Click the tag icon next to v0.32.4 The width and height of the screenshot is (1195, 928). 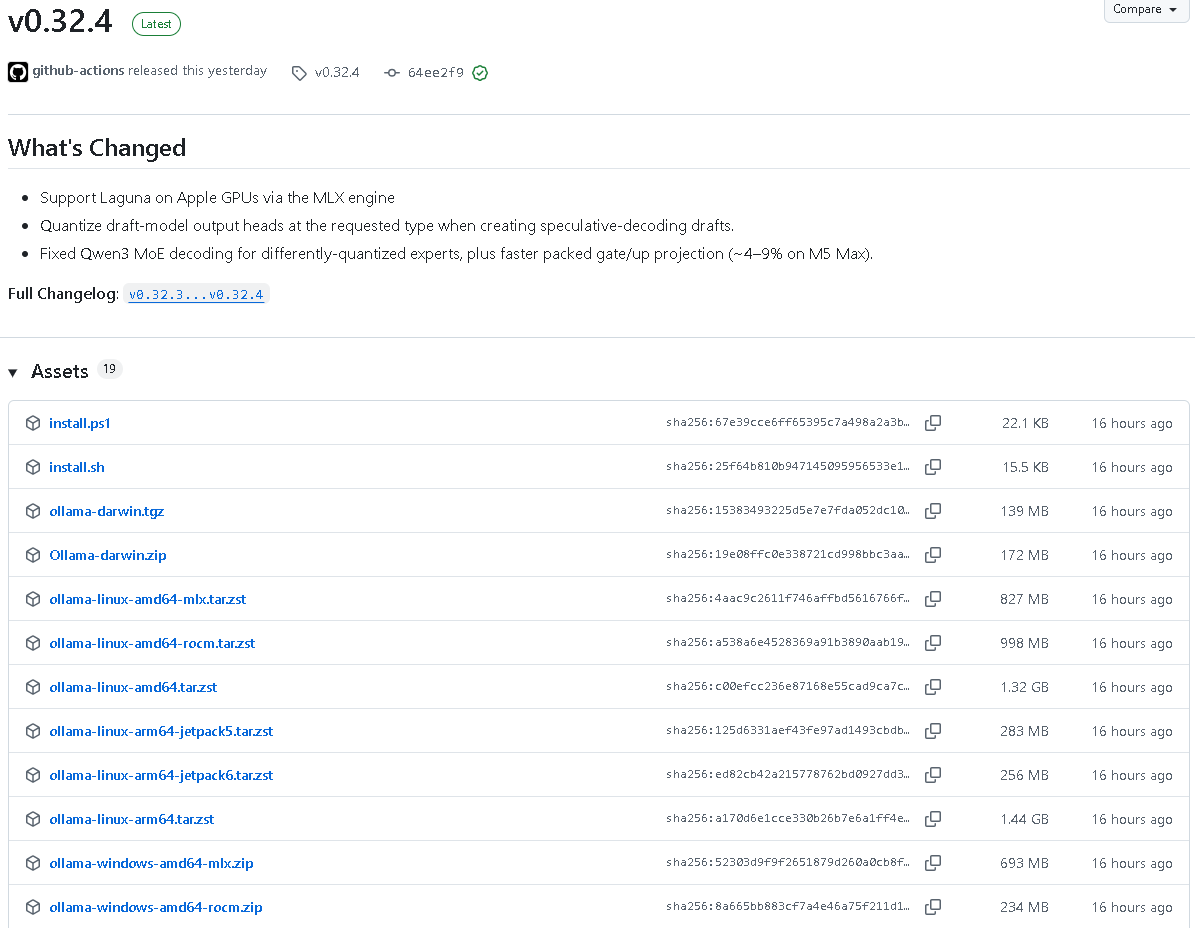pyautogui.click(x=299, y=73)
